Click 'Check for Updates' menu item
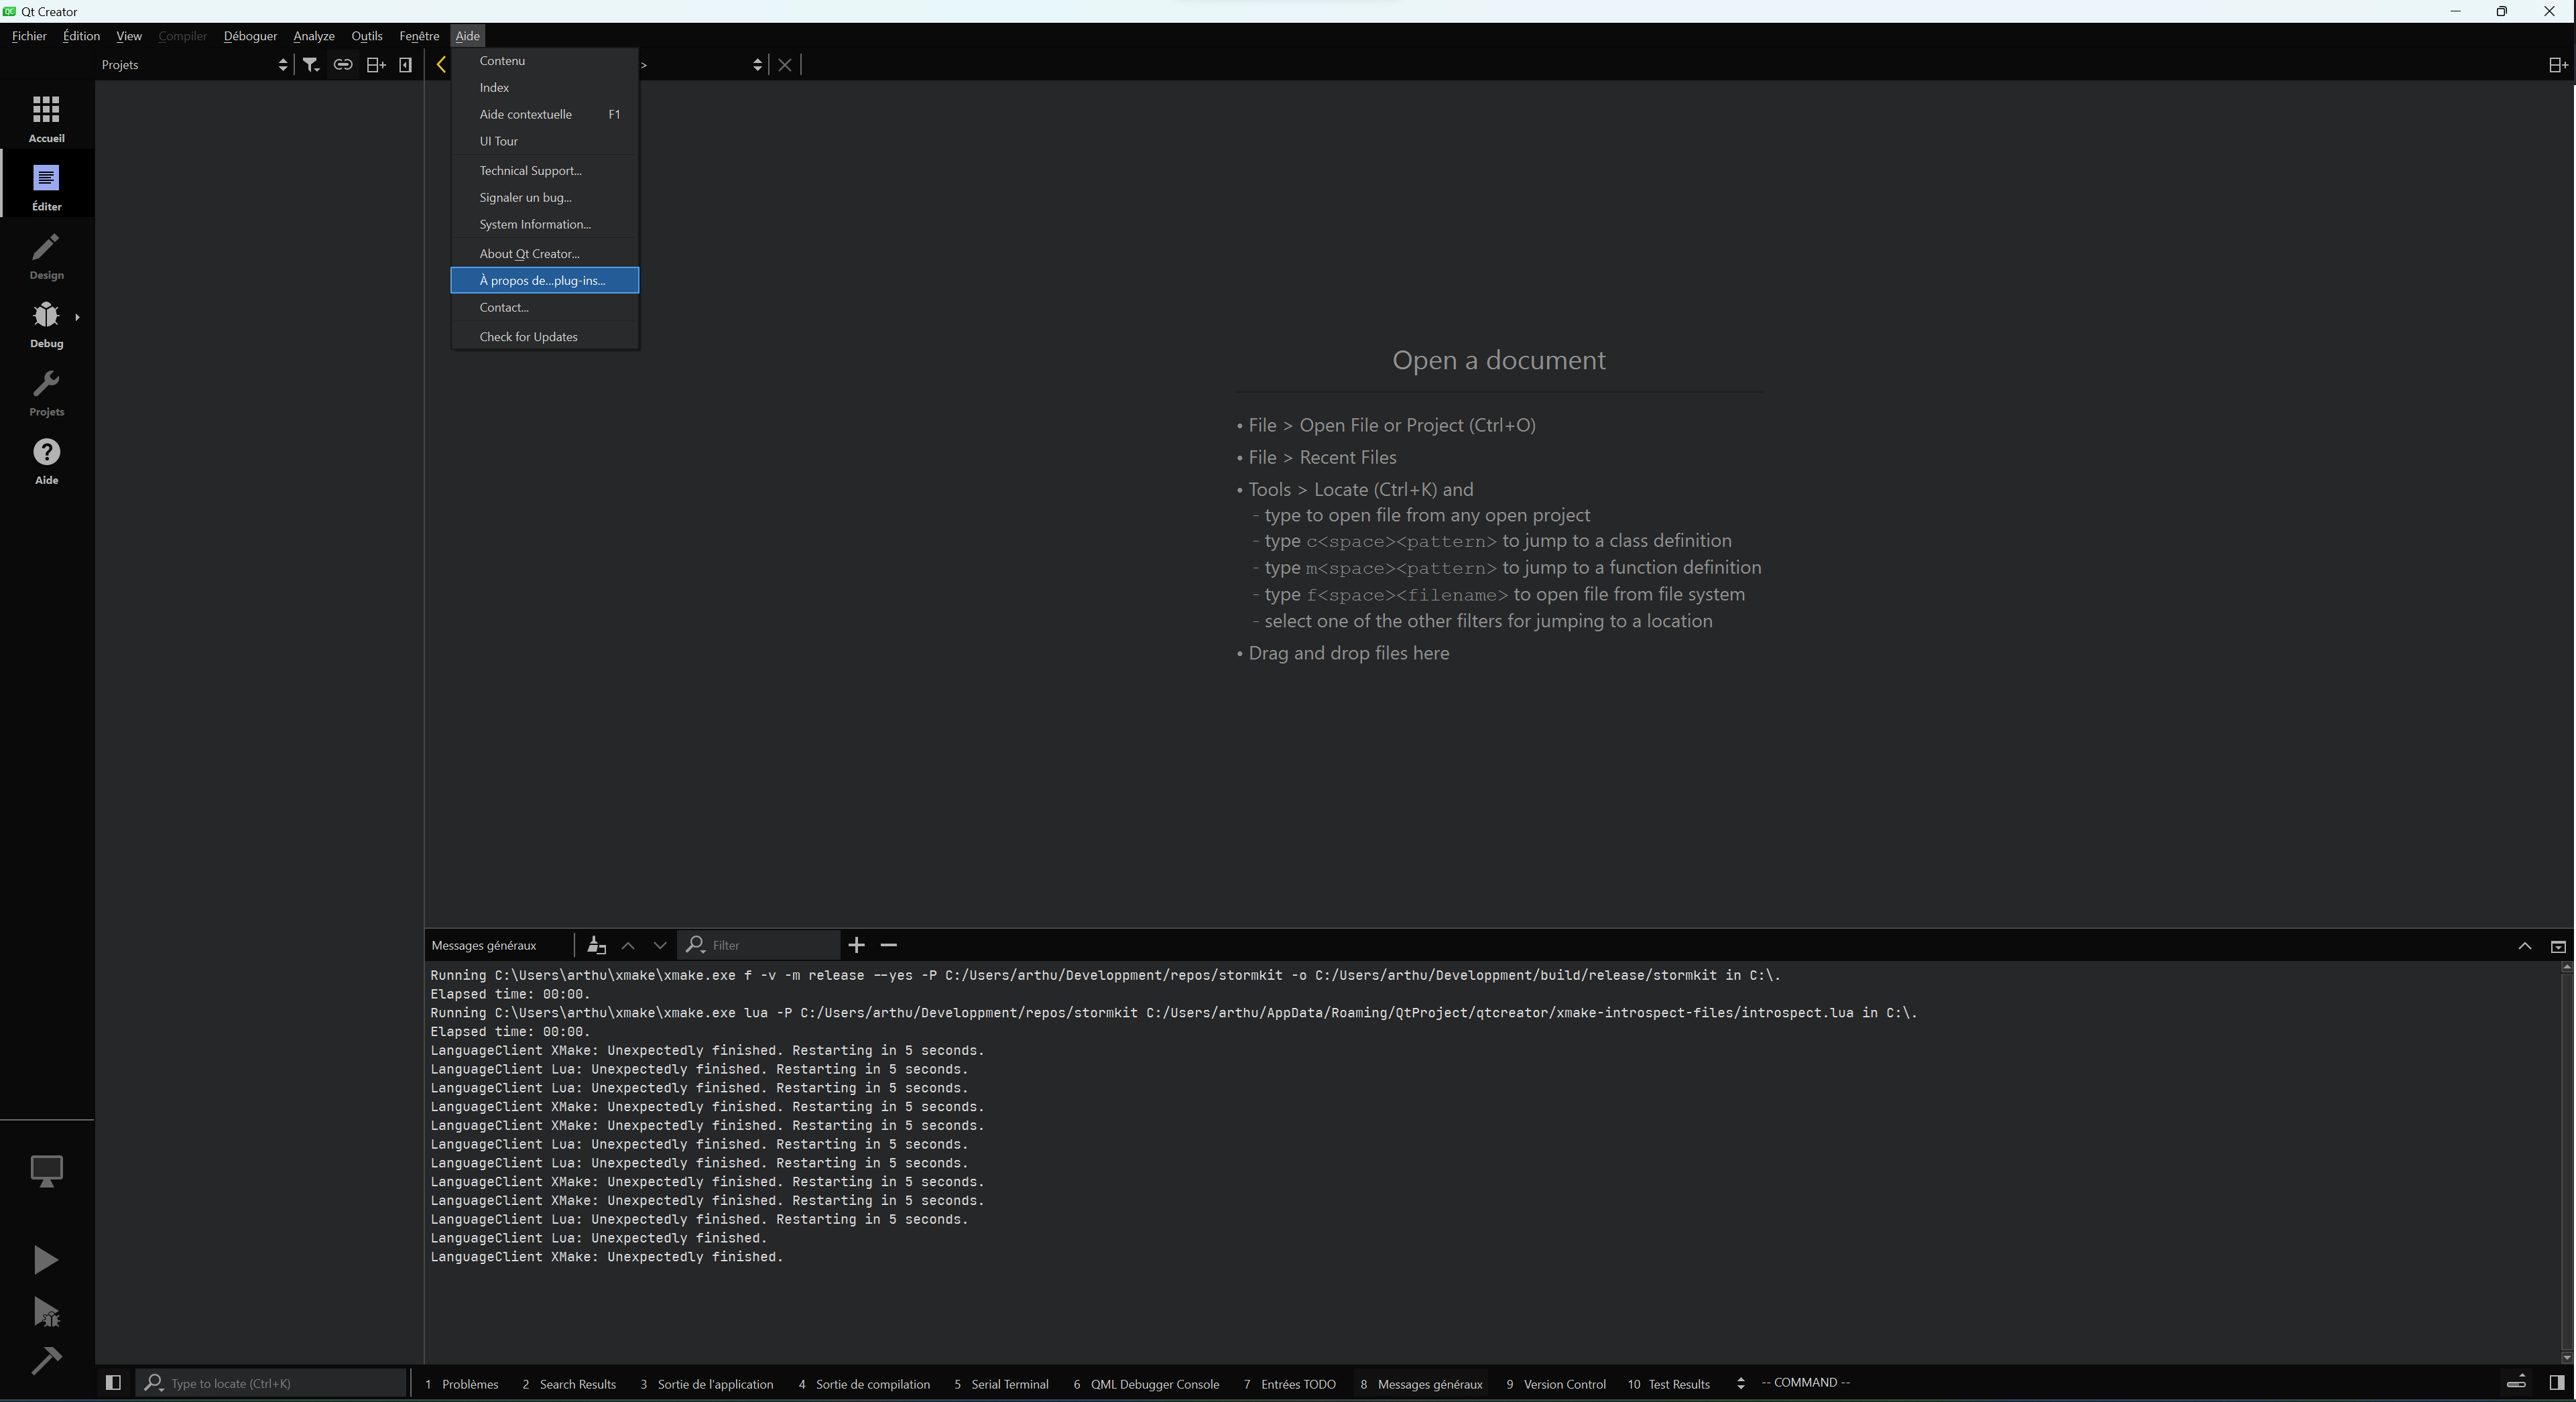The image size is (2576, 1402). [528, 337]
